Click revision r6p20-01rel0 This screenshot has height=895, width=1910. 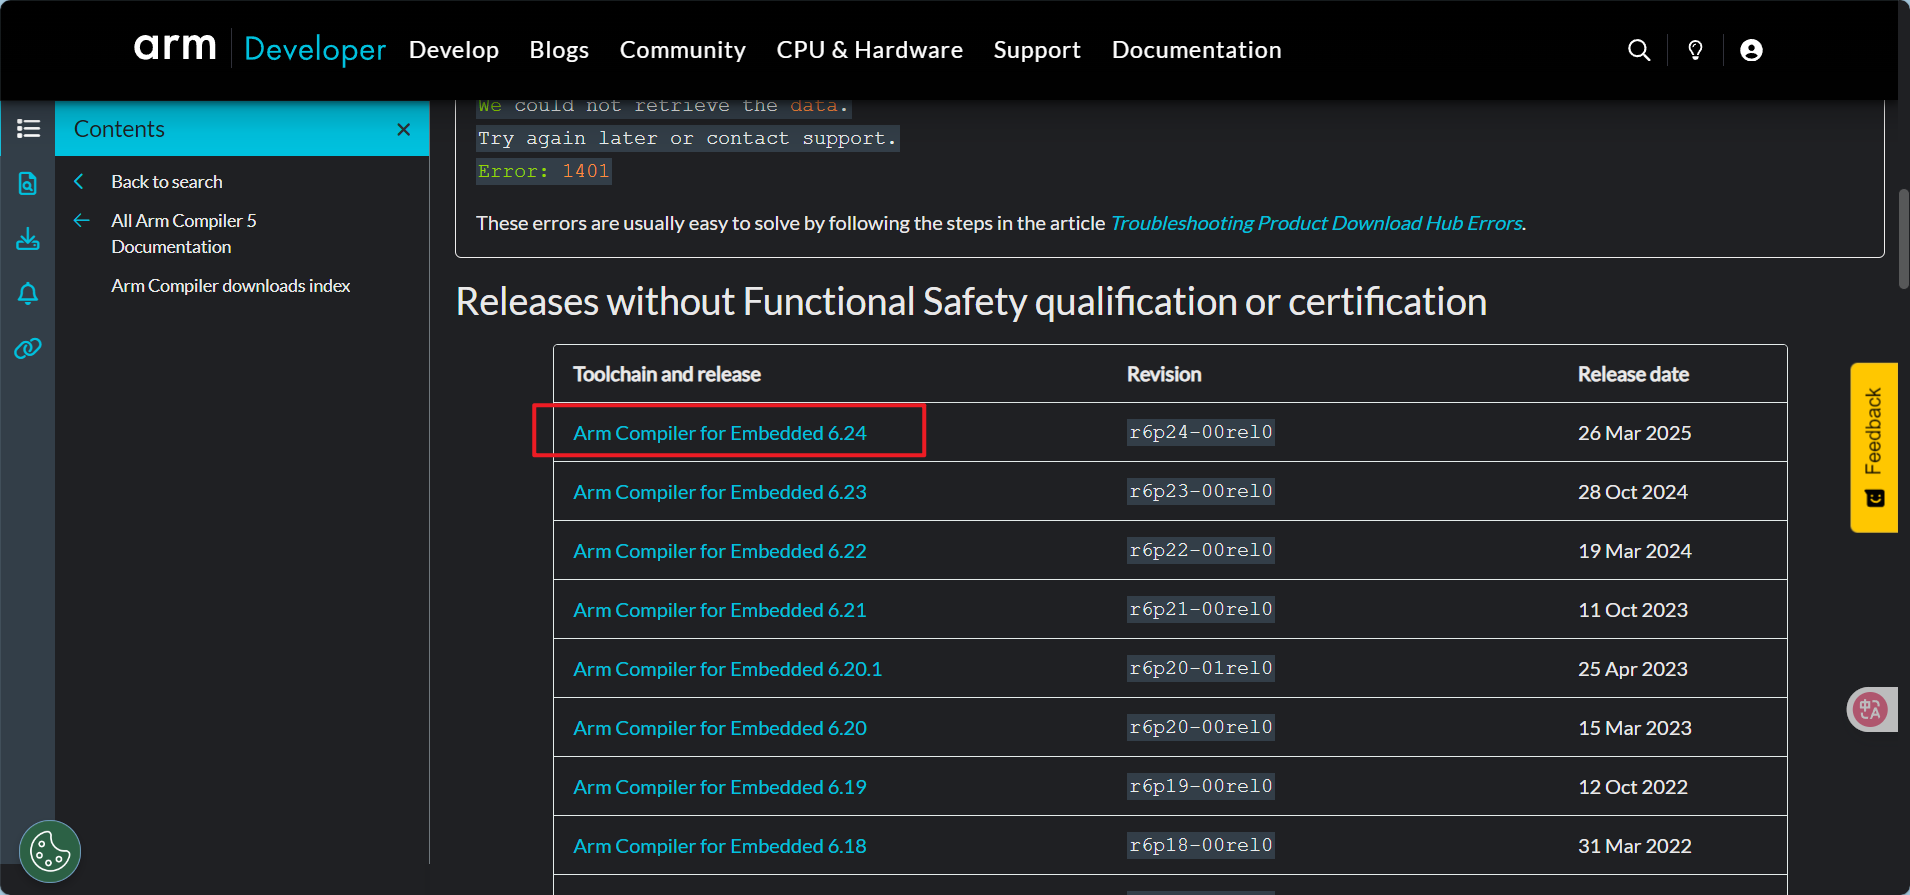[x=1201, y=668]
